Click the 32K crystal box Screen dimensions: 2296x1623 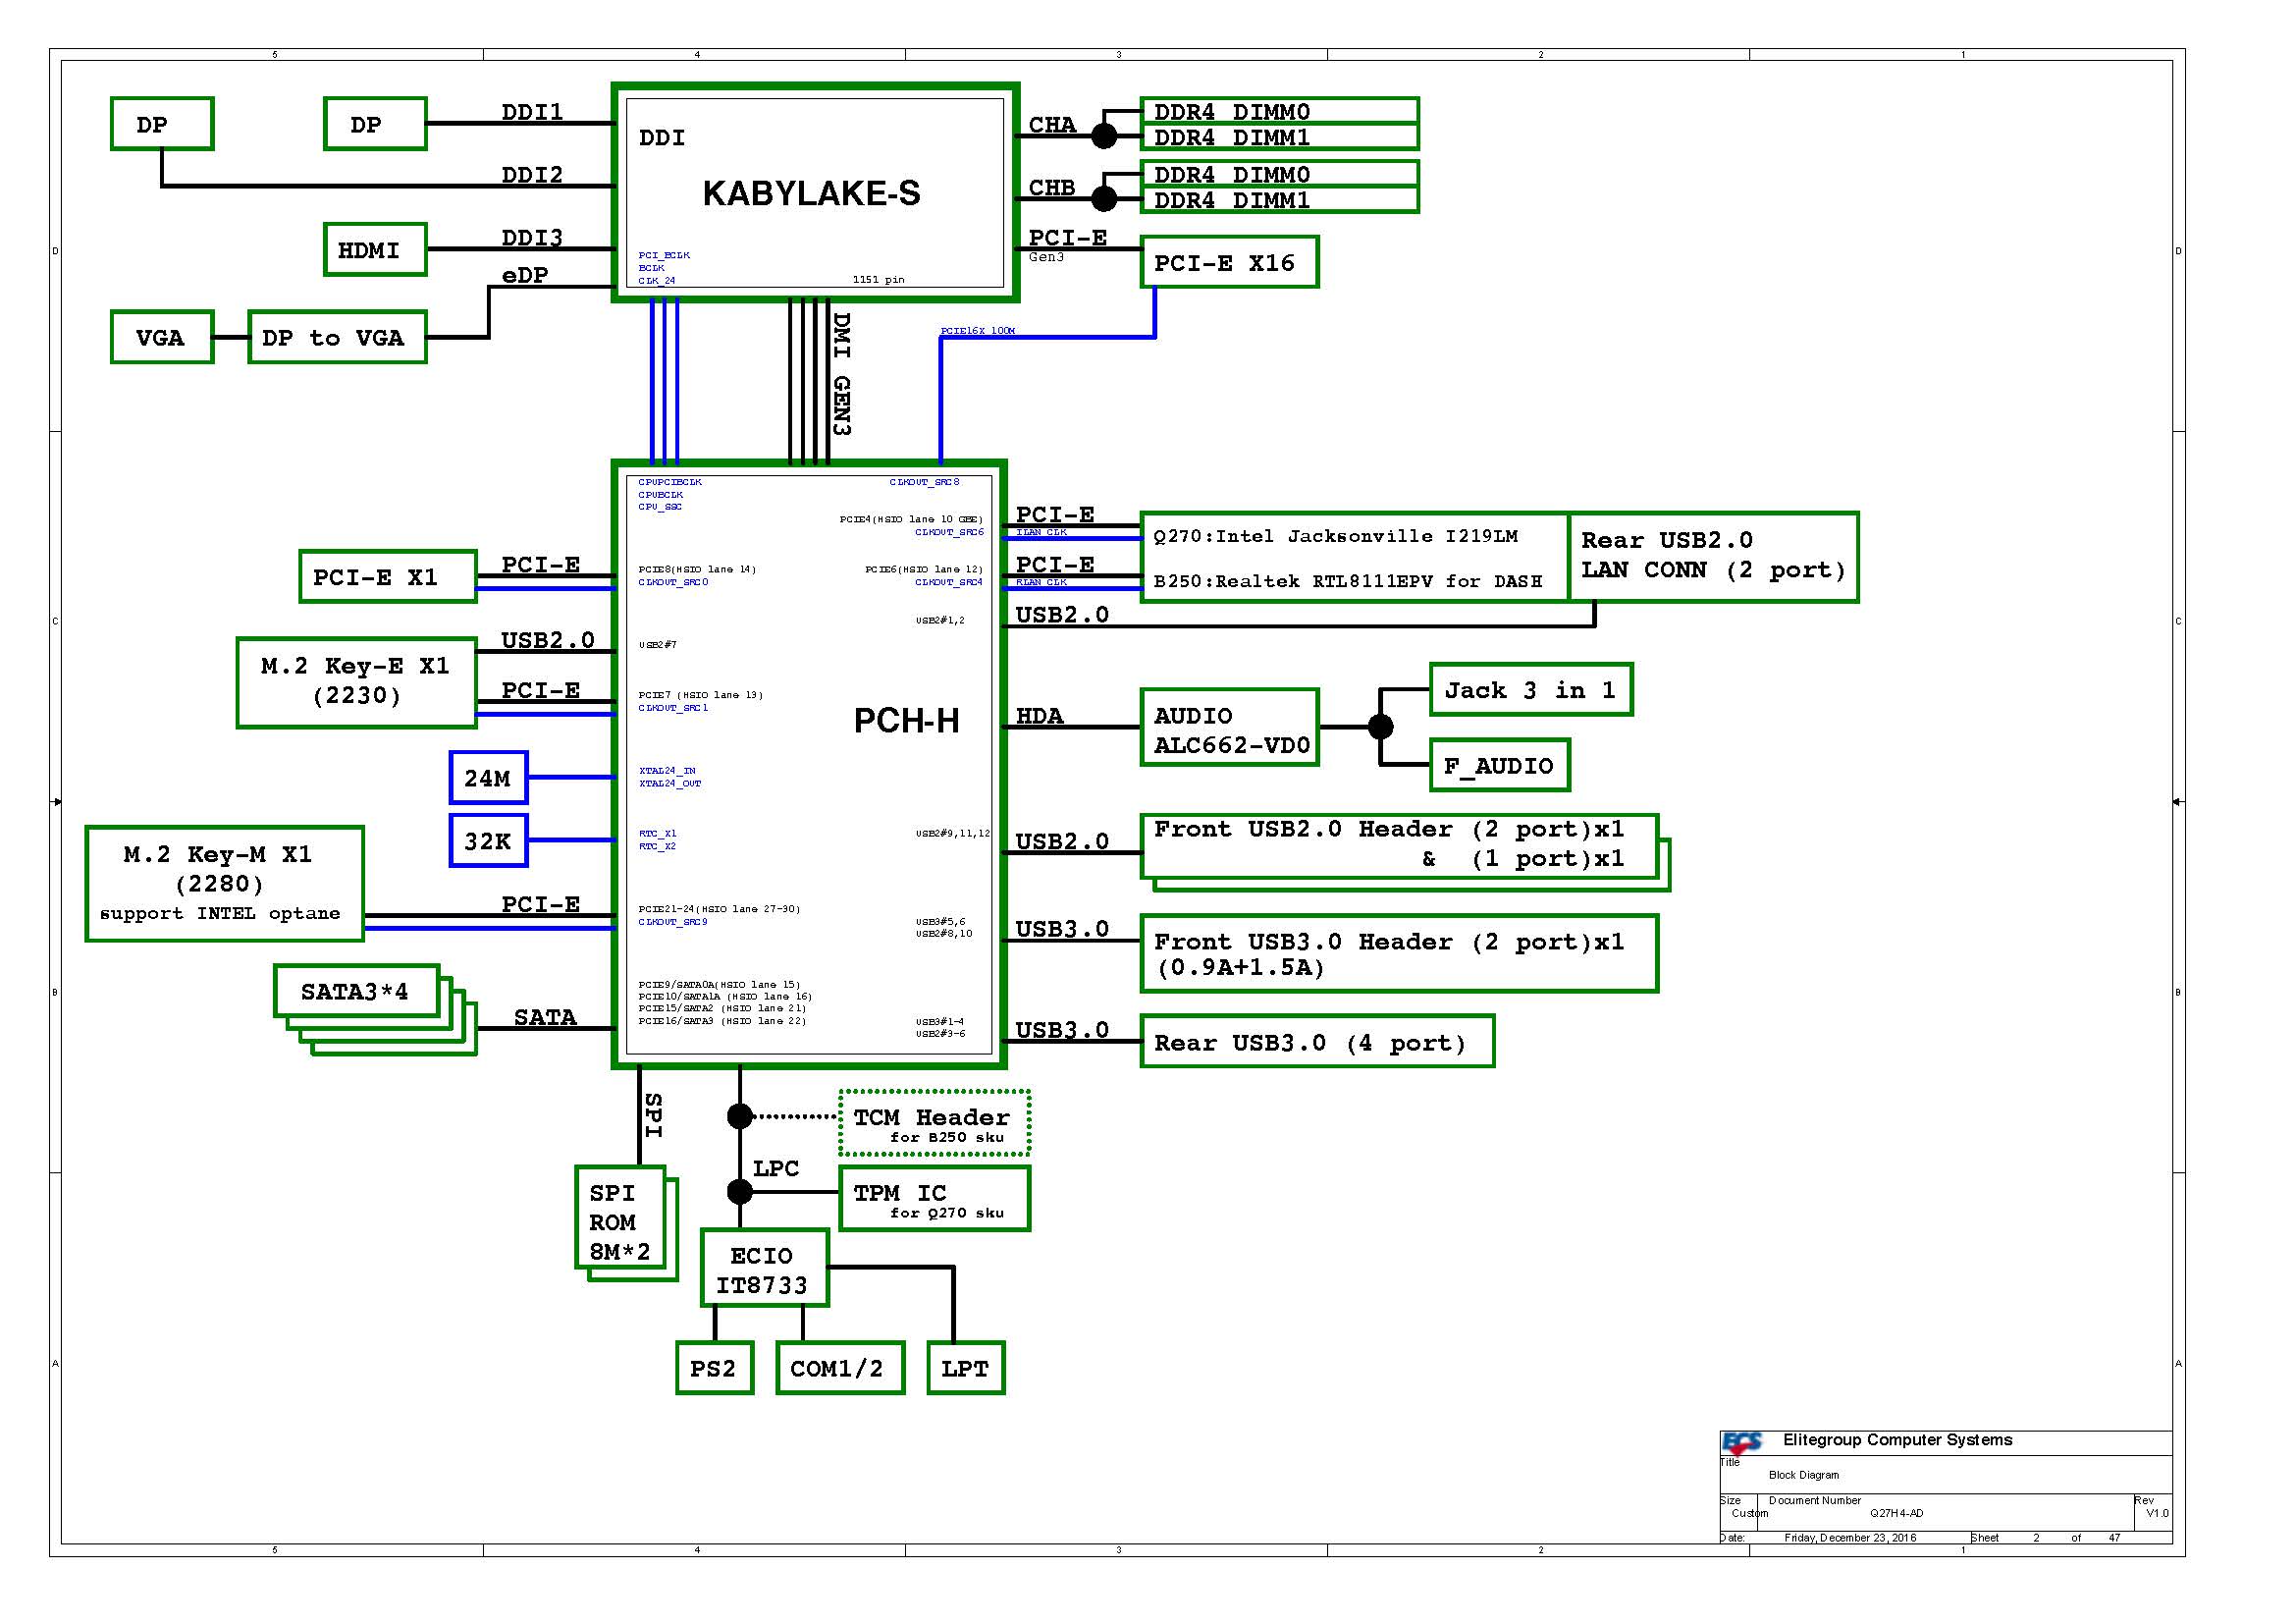coord(488,840)
